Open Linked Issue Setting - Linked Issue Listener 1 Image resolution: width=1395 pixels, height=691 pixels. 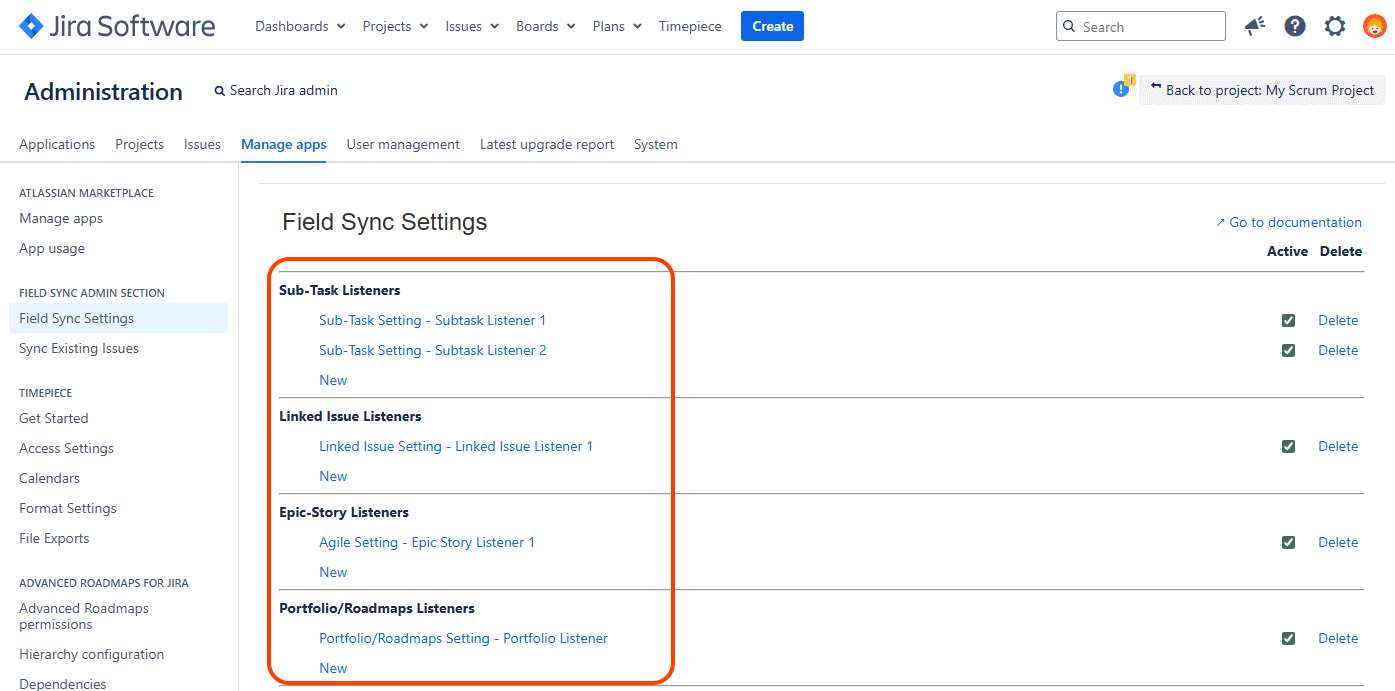tap(456, 447)
